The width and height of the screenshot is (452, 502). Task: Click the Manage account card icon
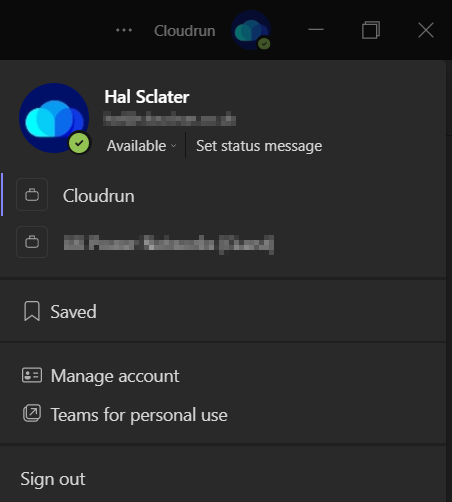pyautogui.click(x=32, y=375)
